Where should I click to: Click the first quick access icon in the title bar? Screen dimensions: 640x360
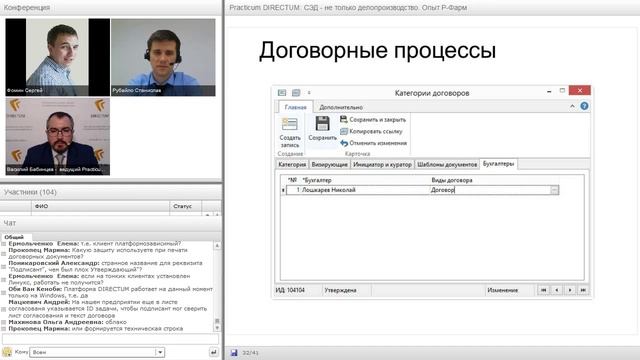click(282, 93)
